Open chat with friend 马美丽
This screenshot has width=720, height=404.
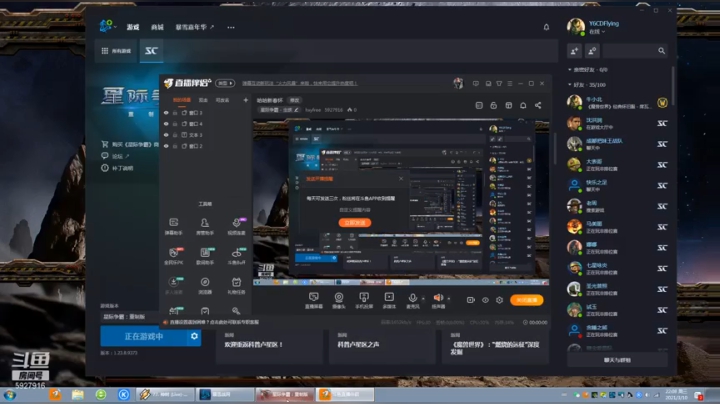617,227
